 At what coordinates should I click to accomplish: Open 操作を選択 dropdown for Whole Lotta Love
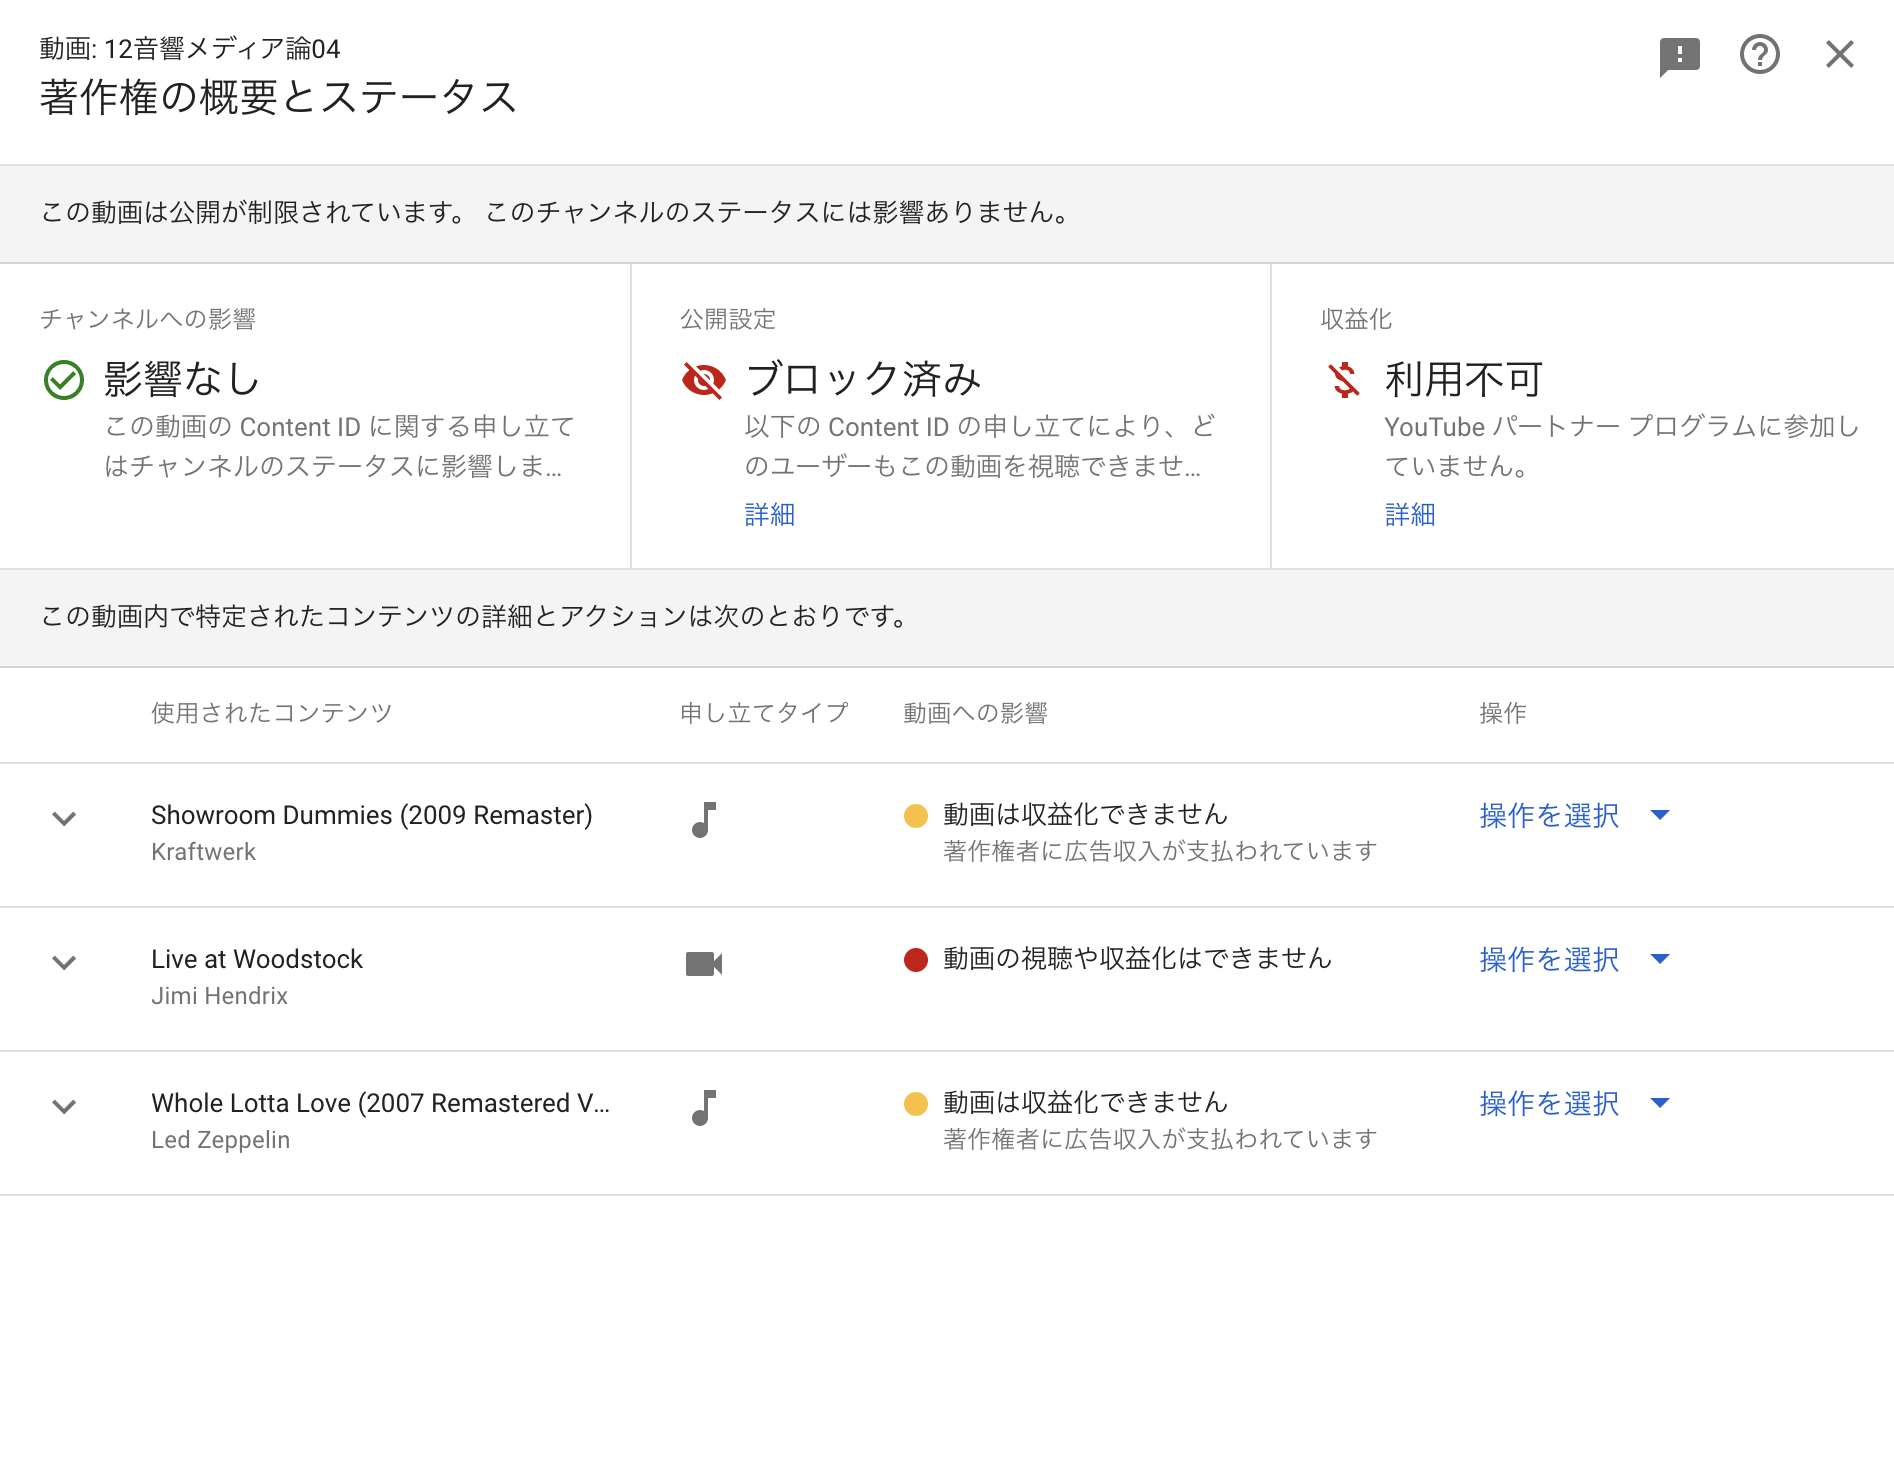(1574, 1104)
